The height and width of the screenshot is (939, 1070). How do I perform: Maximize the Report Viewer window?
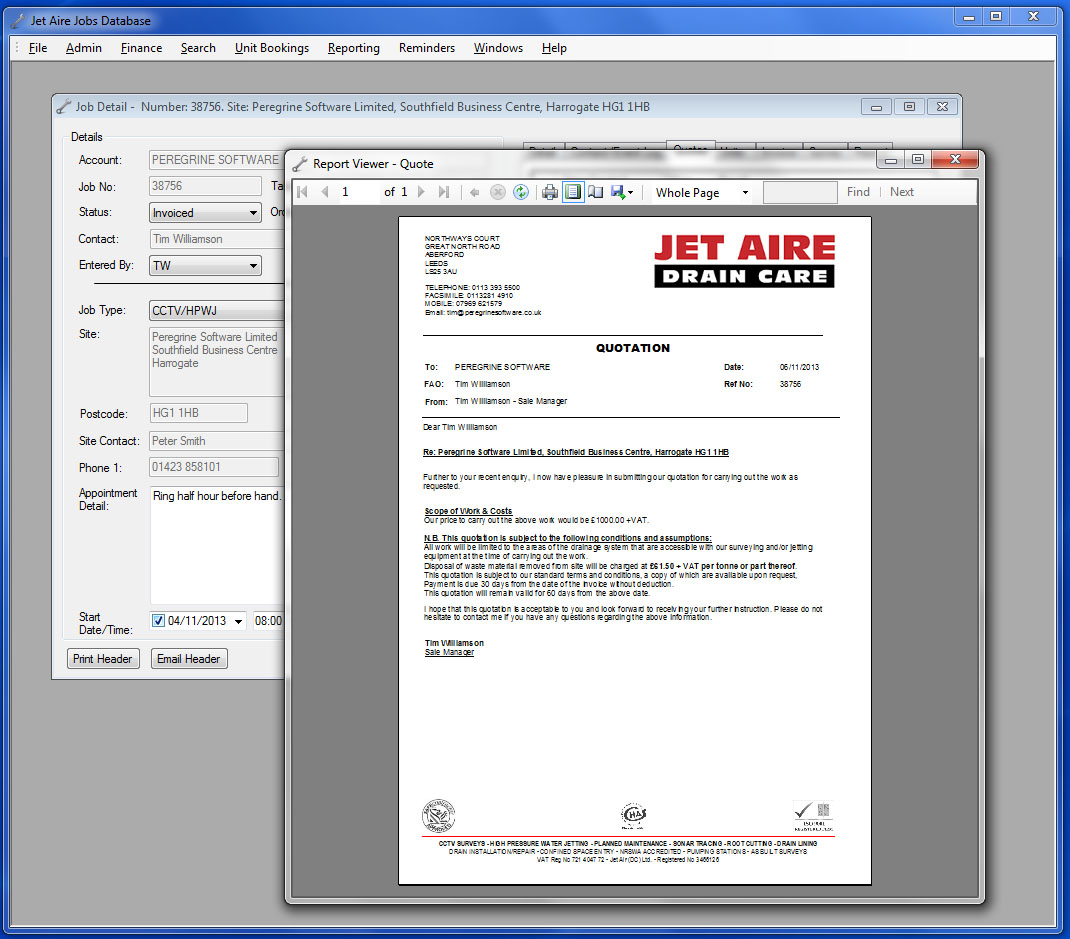[918, 159]
